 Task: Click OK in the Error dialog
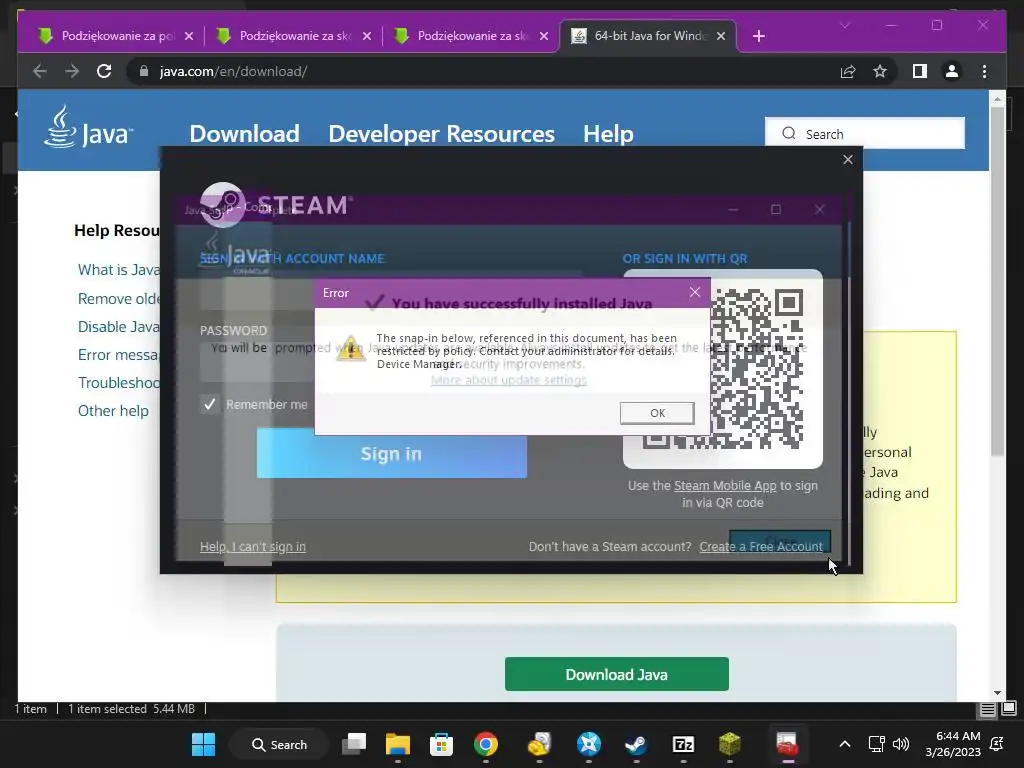657,413
